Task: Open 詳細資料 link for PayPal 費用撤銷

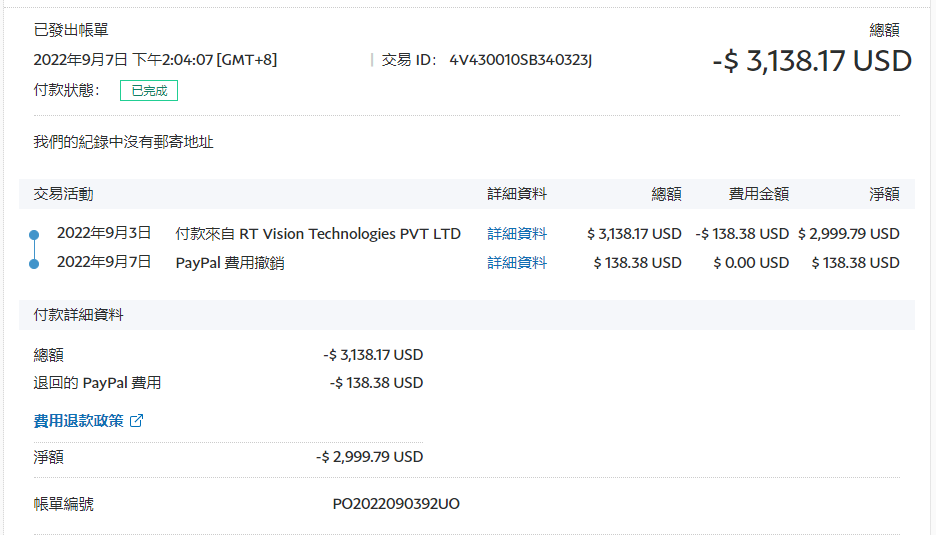Action: click(517, 263)
